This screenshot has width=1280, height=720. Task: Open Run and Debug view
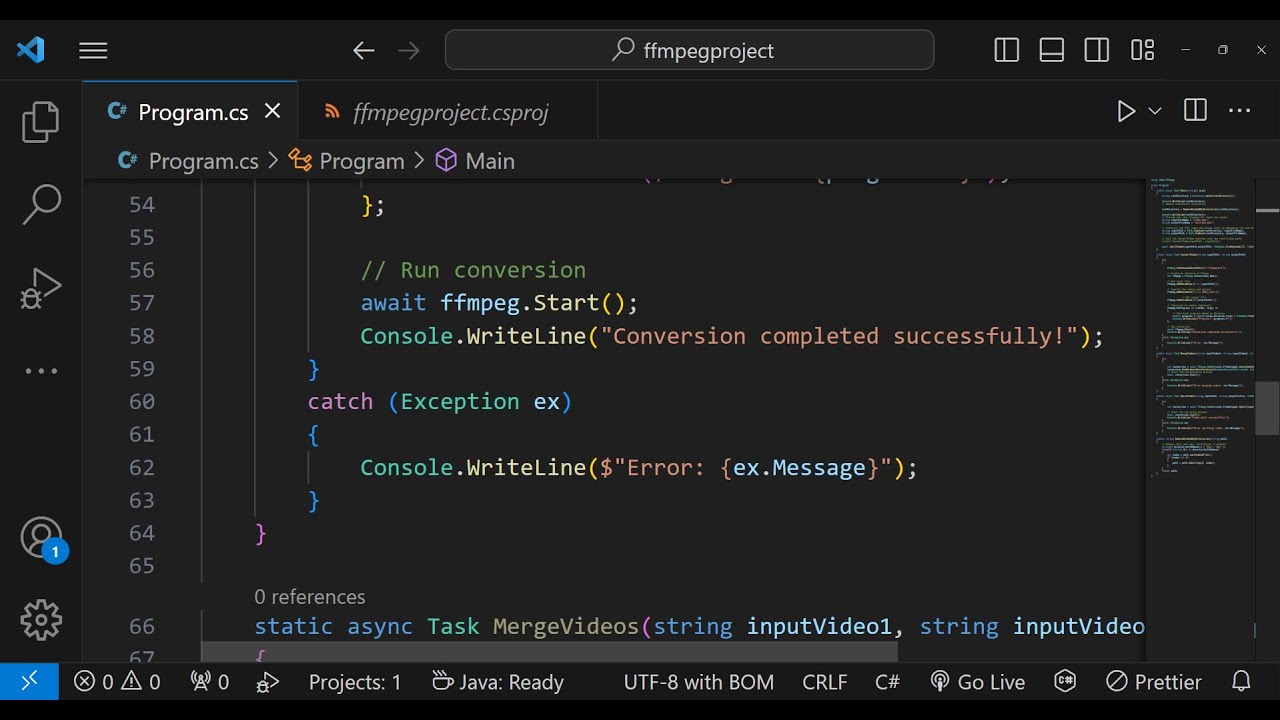[41, 288]
